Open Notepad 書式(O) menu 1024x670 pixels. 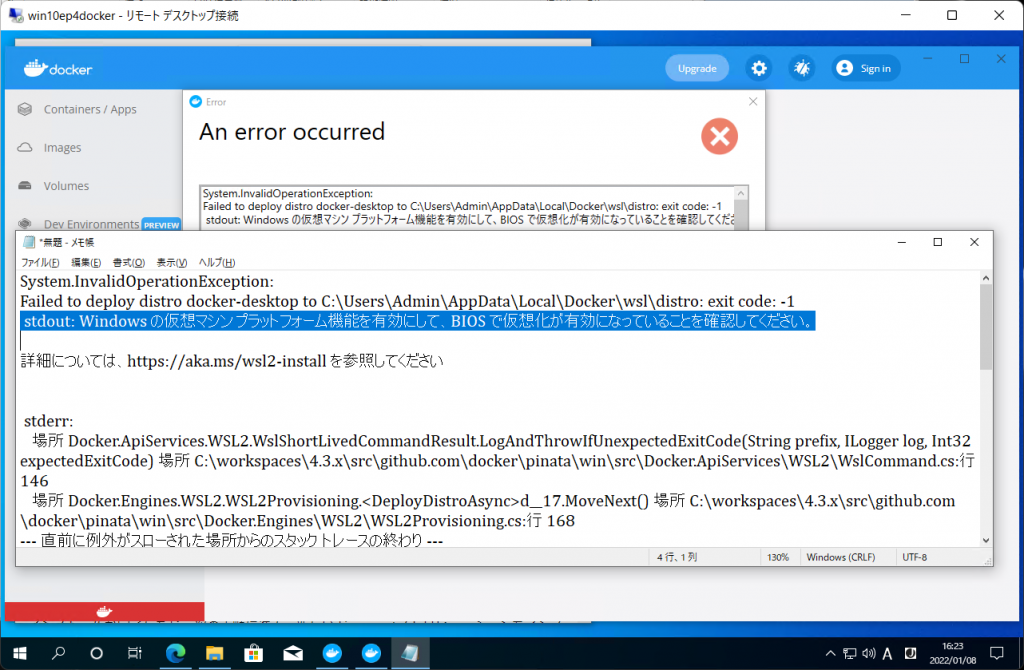(129, 263)
